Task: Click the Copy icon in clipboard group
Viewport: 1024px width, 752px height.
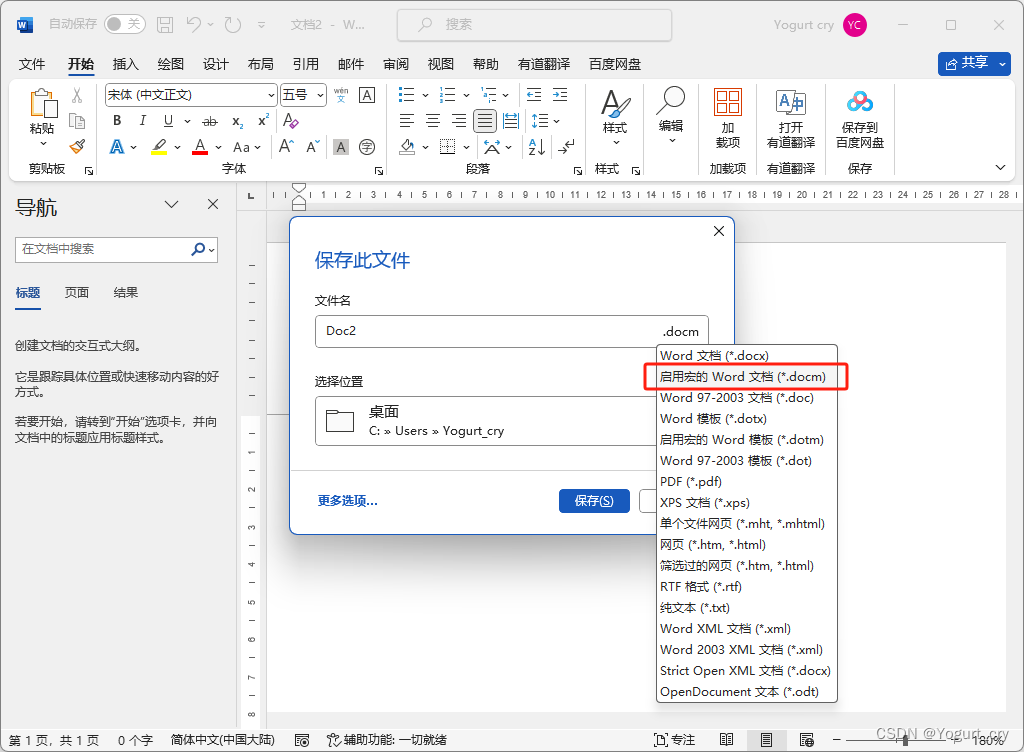Action: tap(77, 121)
